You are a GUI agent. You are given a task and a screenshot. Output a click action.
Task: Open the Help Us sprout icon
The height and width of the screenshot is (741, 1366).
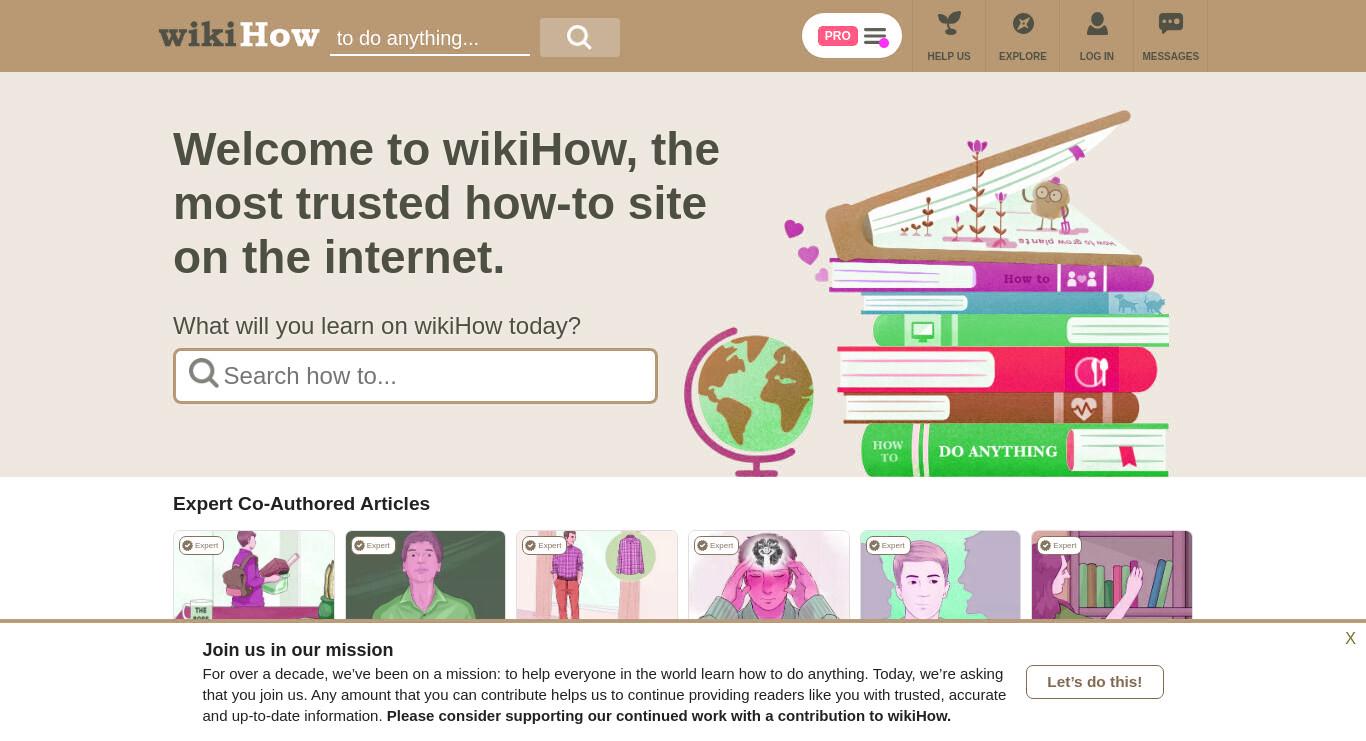949,24
